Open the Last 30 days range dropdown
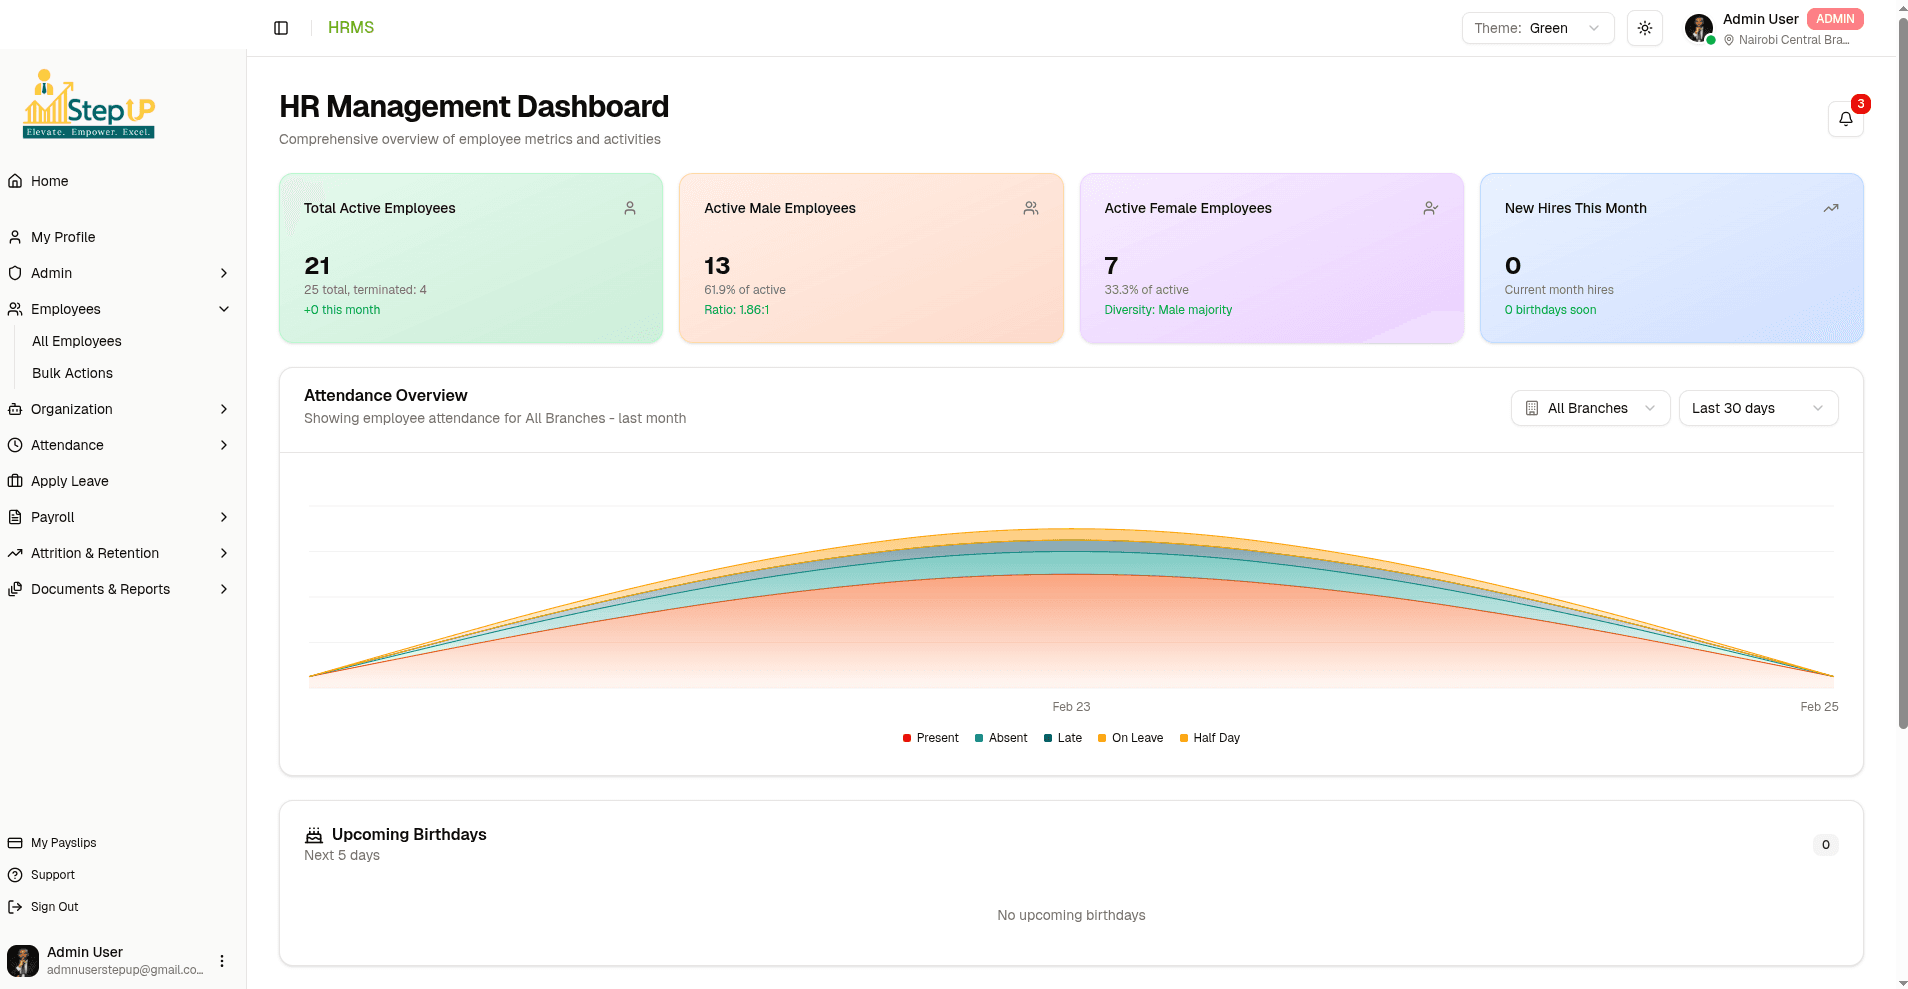Viewport: 1908px width, 989px height. tap(1758, 408)
